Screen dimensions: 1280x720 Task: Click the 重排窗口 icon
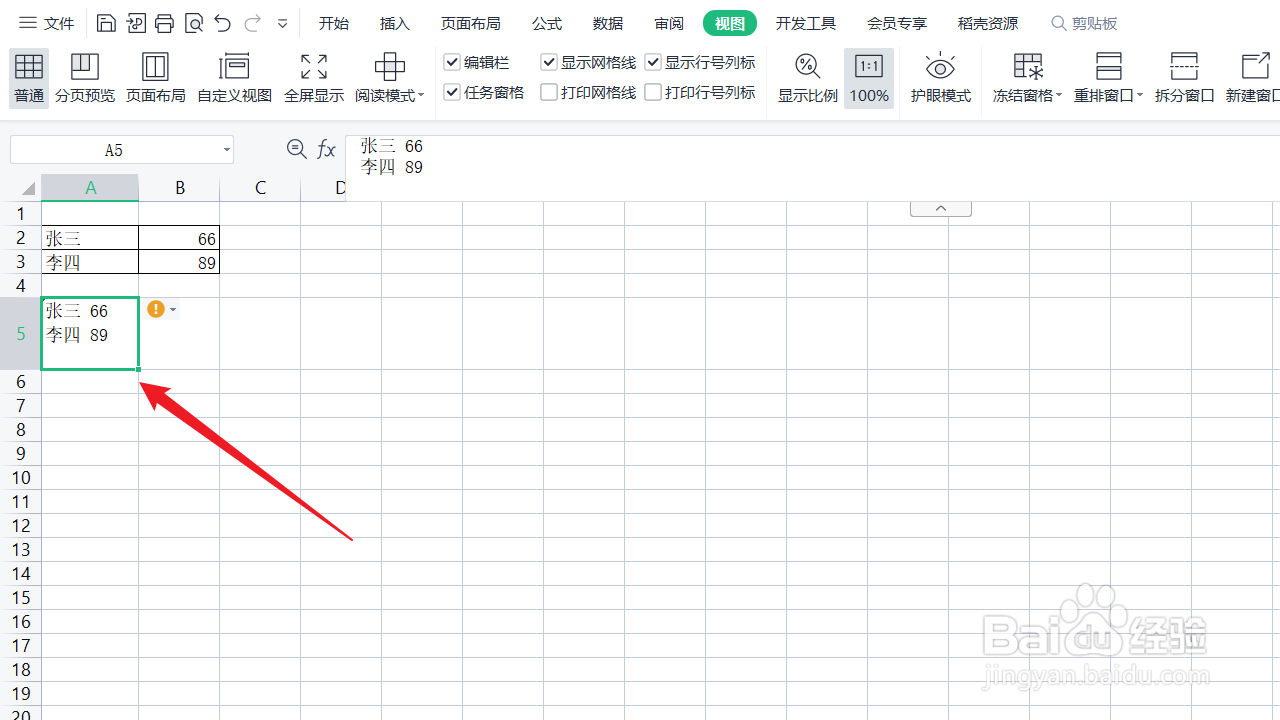pos(1109,67)
